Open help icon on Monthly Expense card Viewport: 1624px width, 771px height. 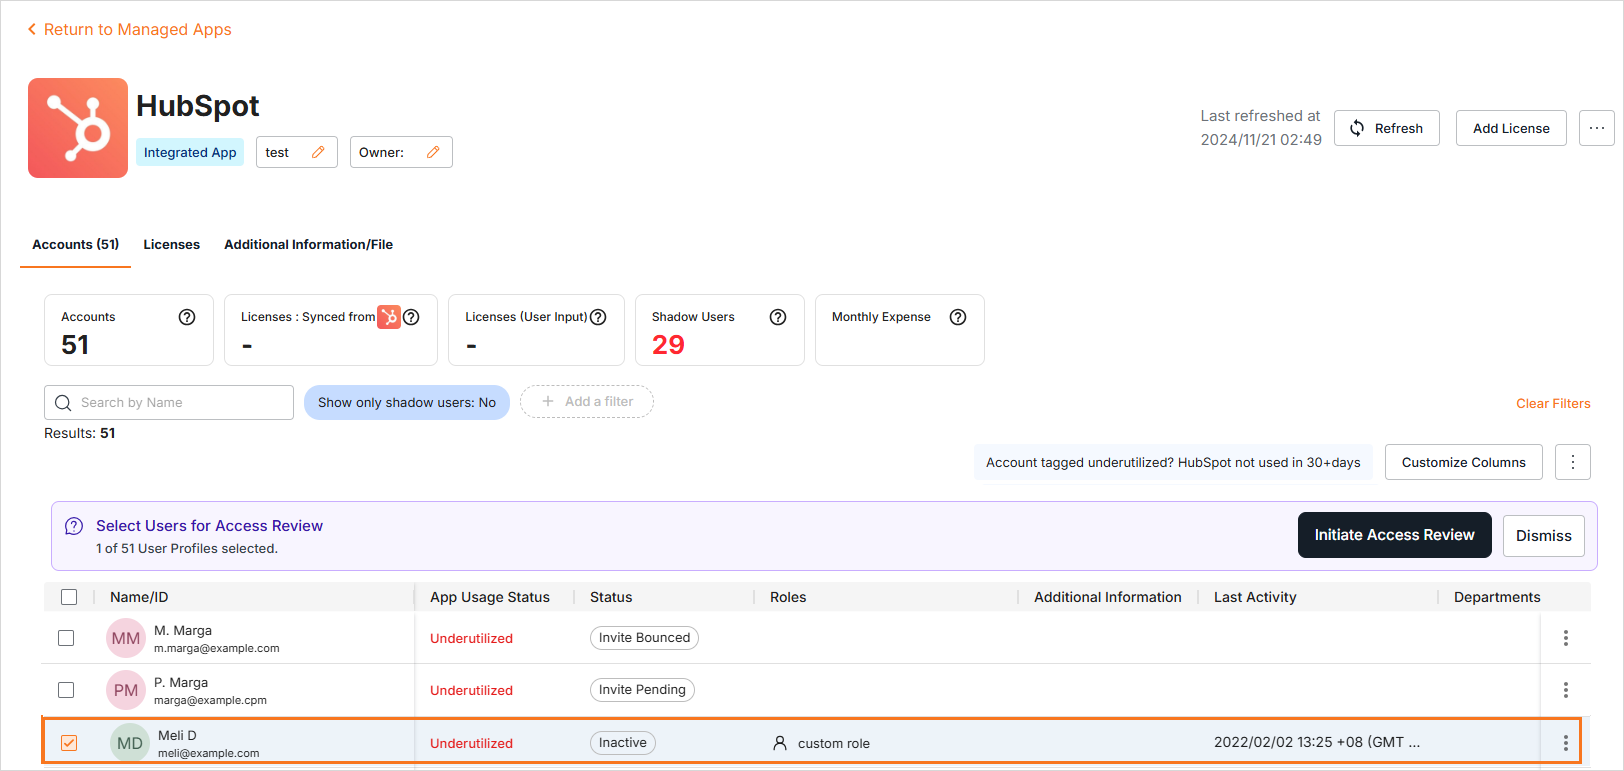(x=958, y=317)
